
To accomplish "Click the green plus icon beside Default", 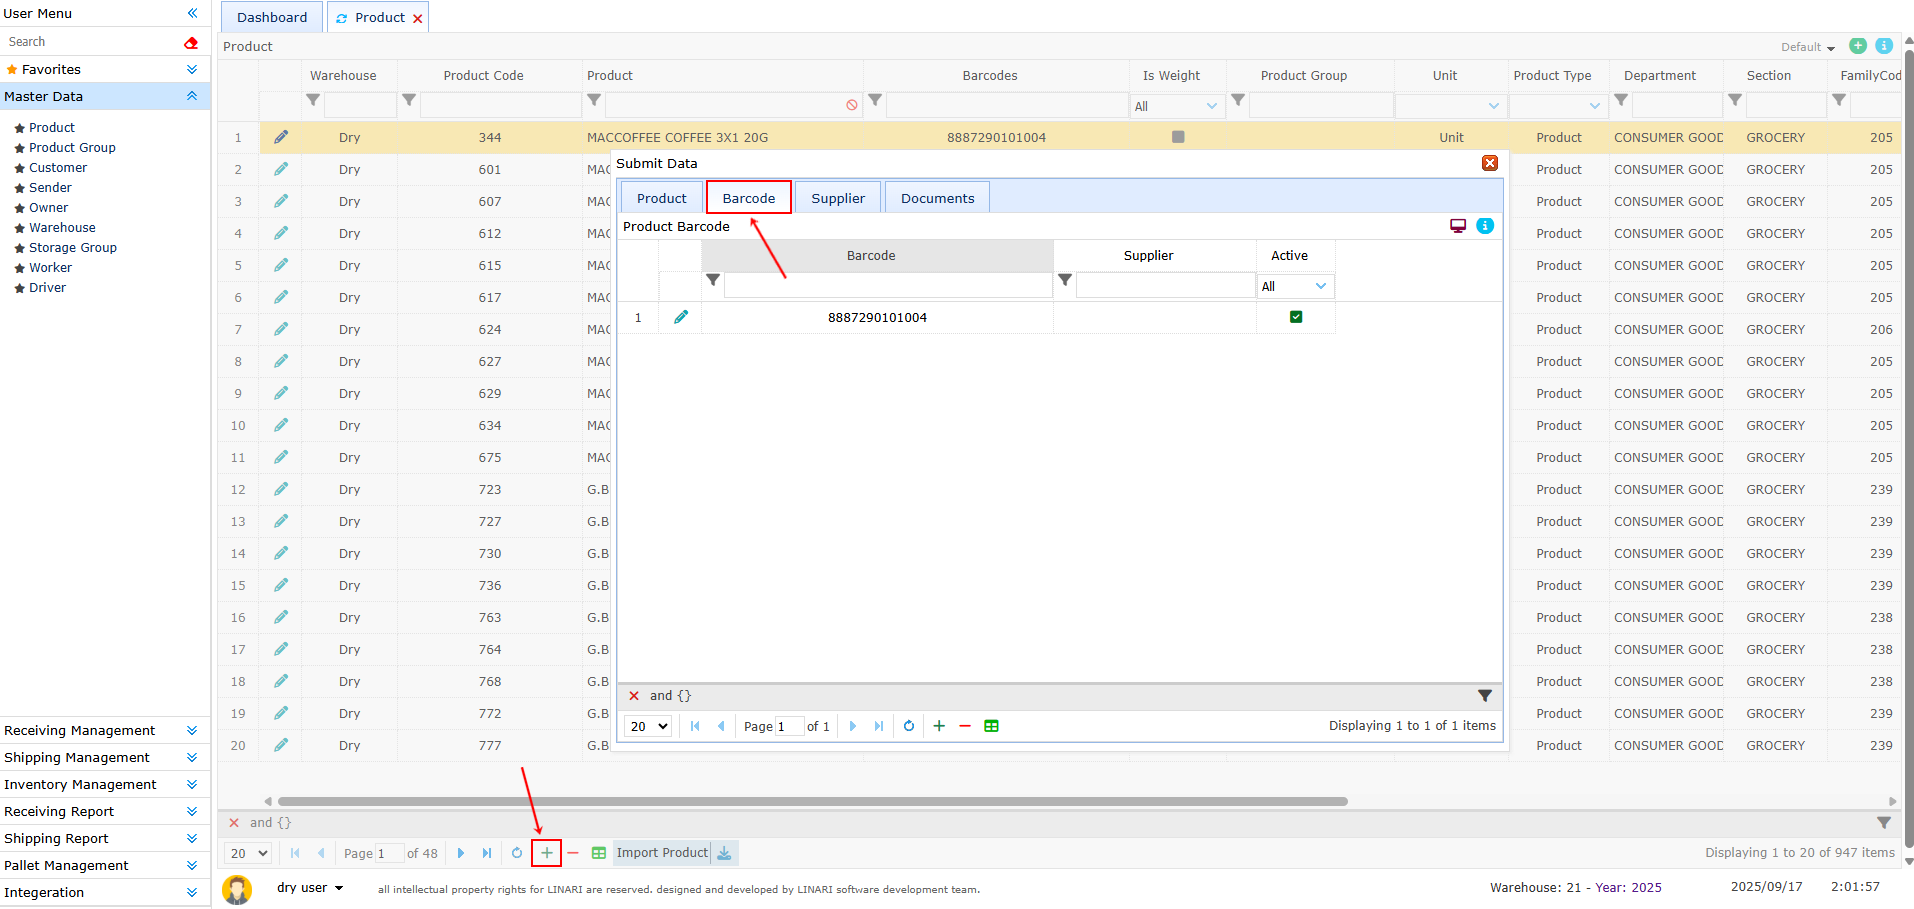I will coord(1858,46).
